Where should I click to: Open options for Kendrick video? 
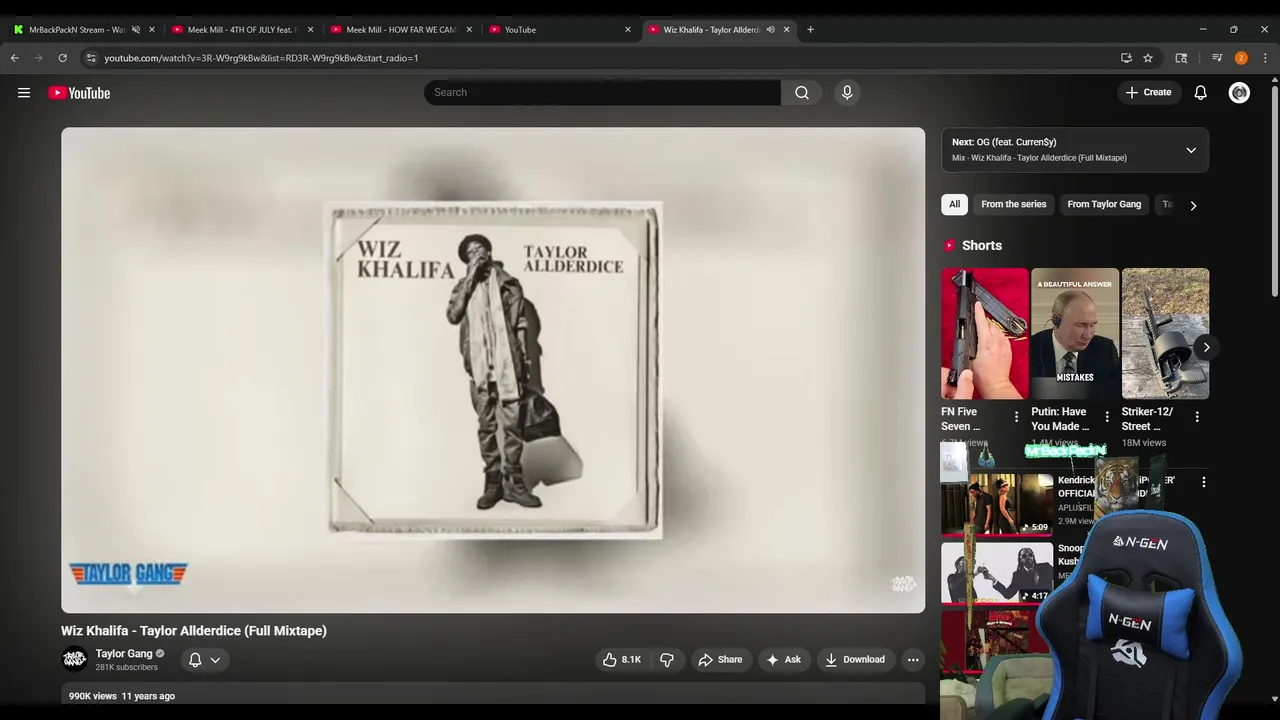[1204, 482]
